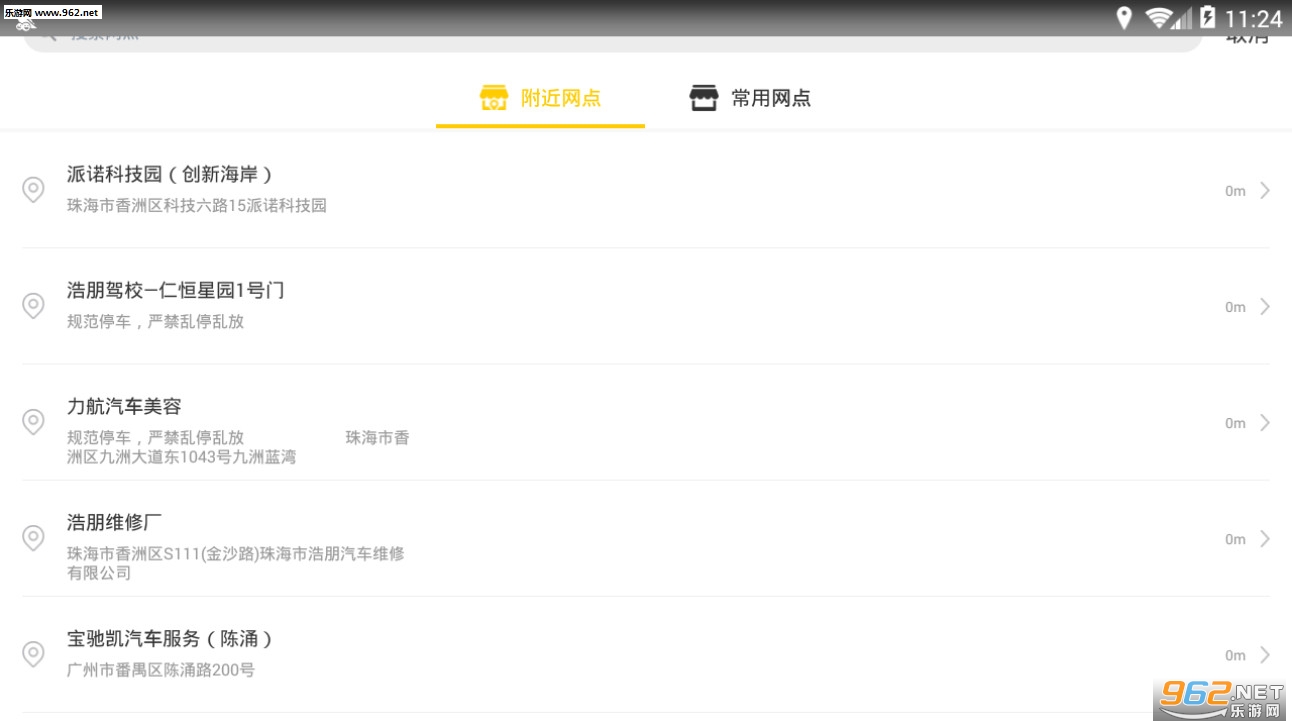Tap the 11:24 clock in the status bar
The height and width of the screenshot is (727, 1292).
[x=1253, y=19]
